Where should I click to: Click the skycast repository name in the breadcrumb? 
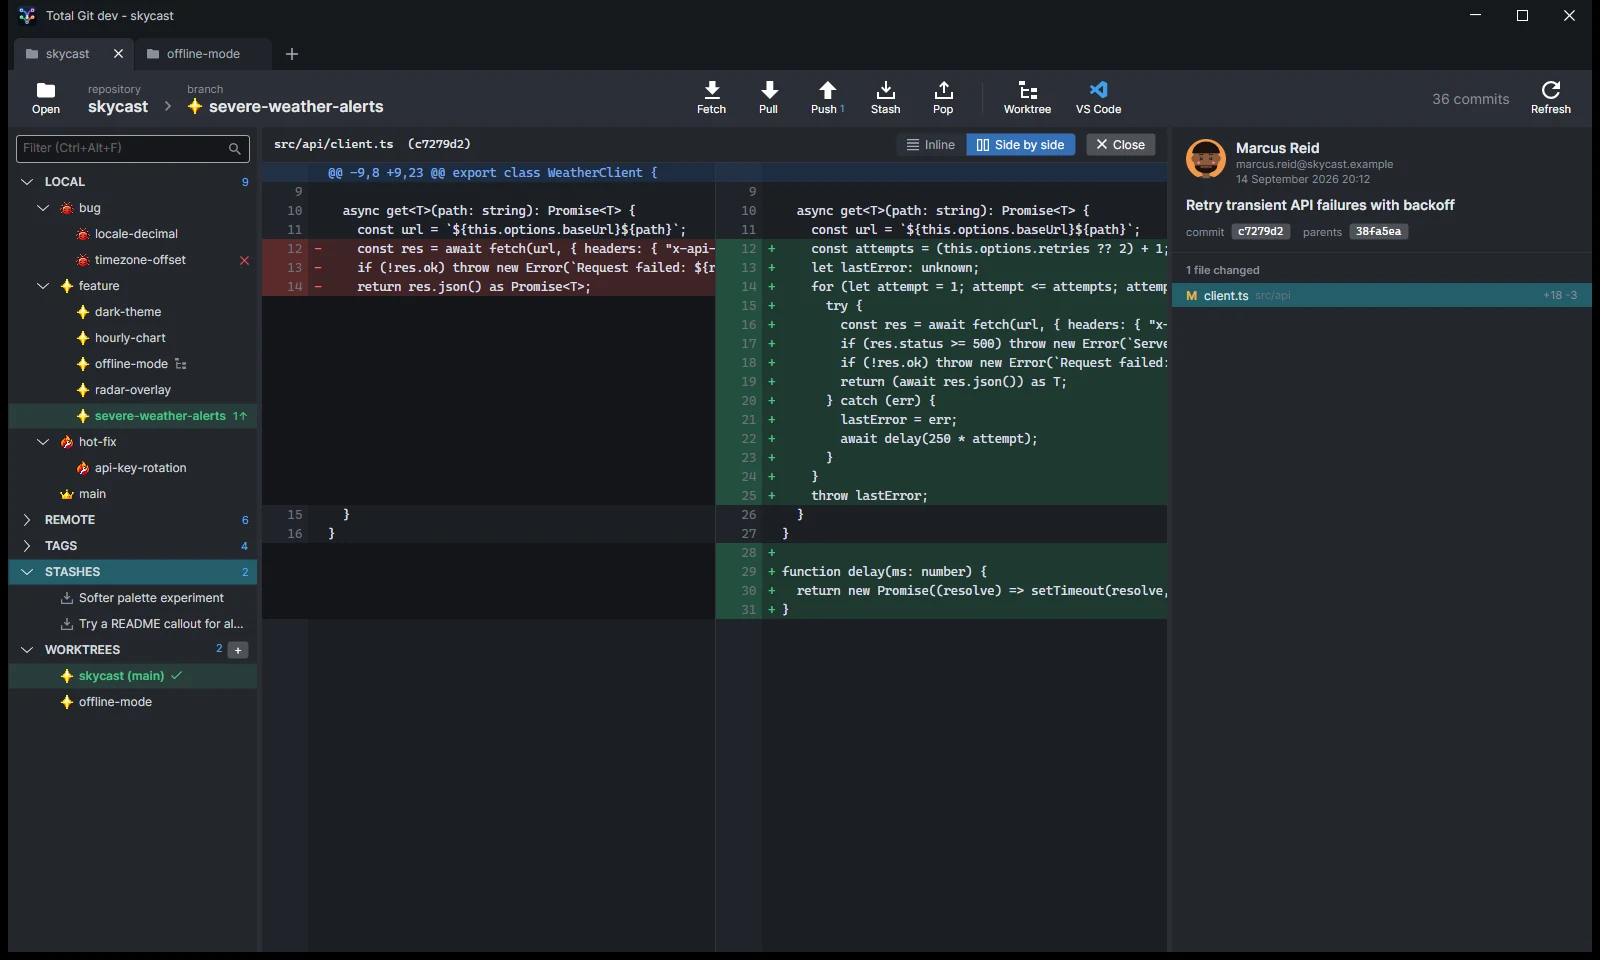(x=118, y=107)
